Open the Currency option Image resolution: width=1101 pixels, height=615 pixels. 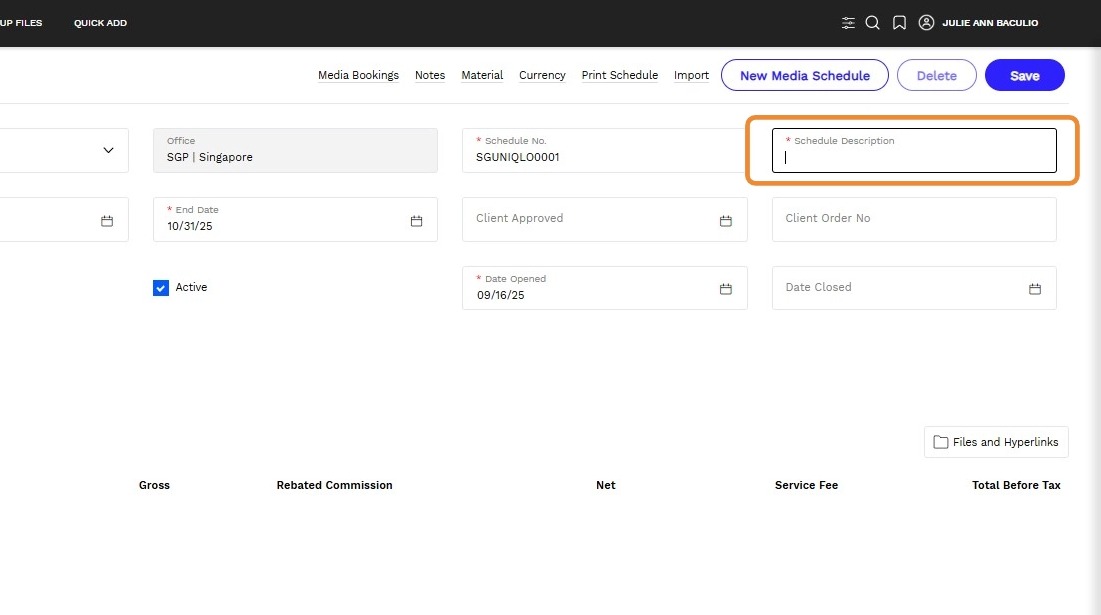pos(542,75)
